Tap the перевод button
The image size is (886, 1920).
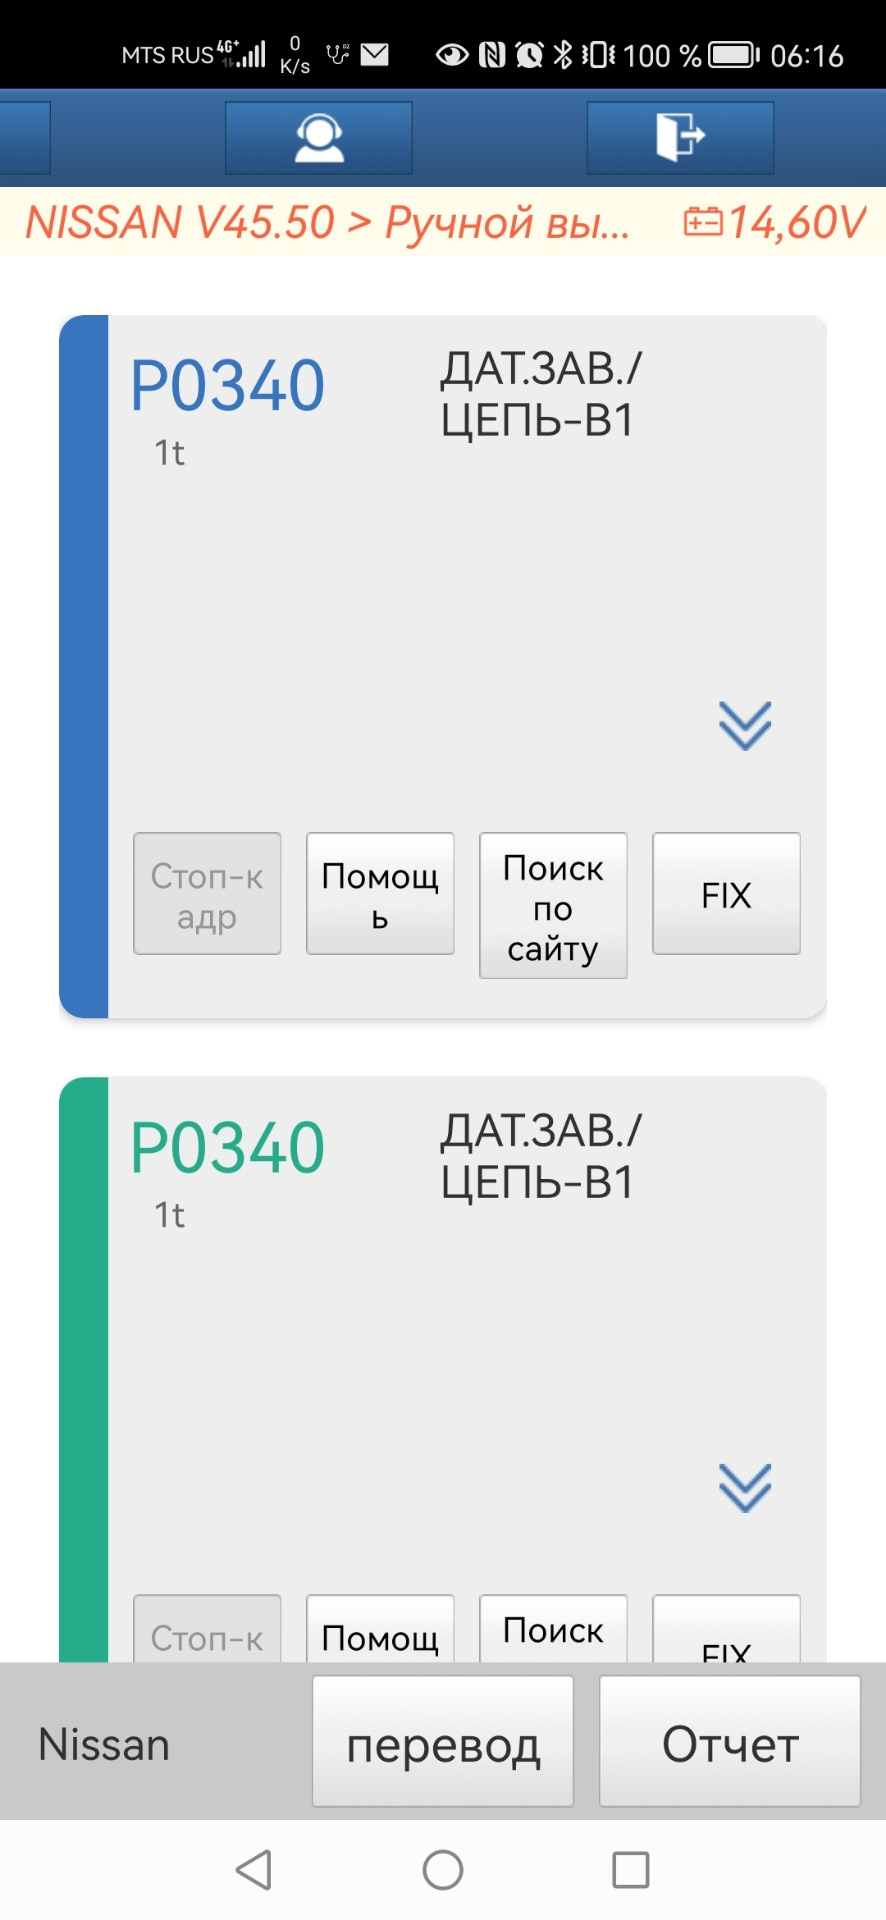443,1745
